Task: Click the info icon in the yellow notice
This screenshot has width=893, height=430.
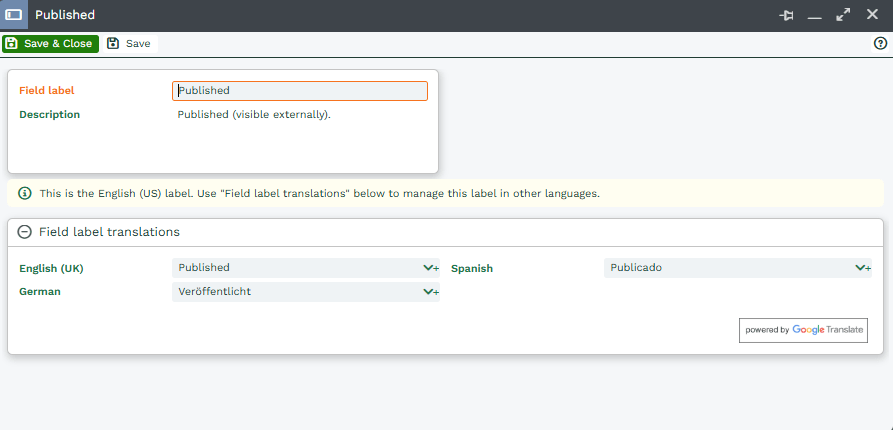Action: tap(25, 193)
